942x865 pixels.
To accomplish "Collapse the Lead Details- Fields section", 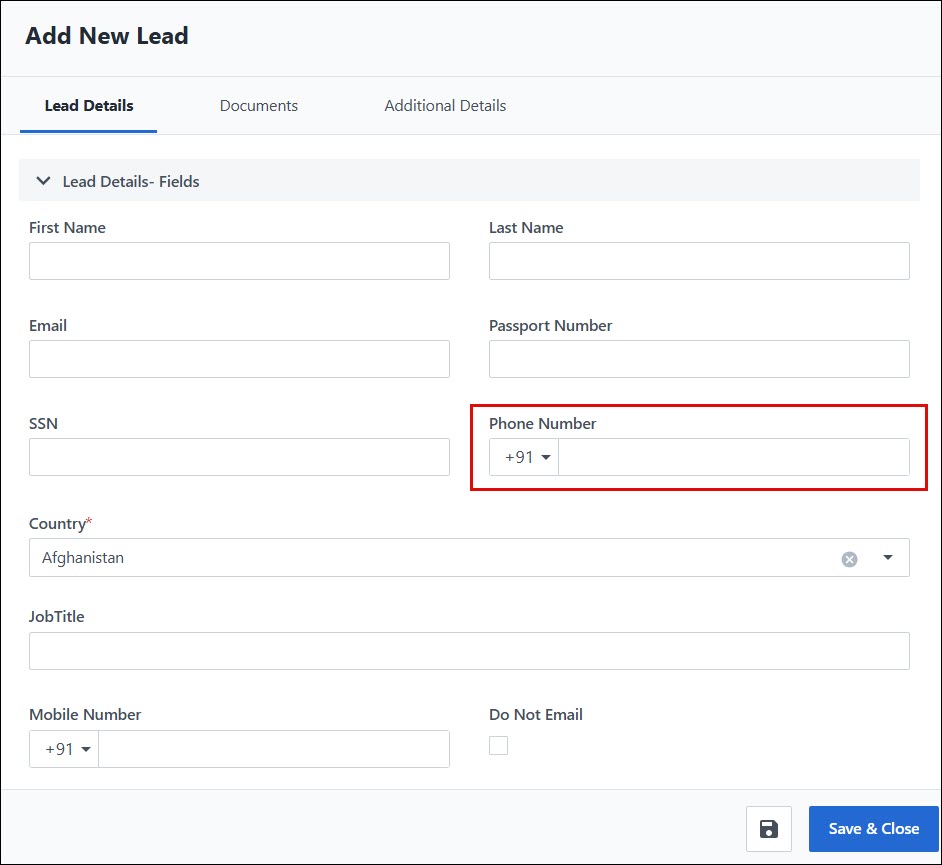I will [x=43, y=181].
